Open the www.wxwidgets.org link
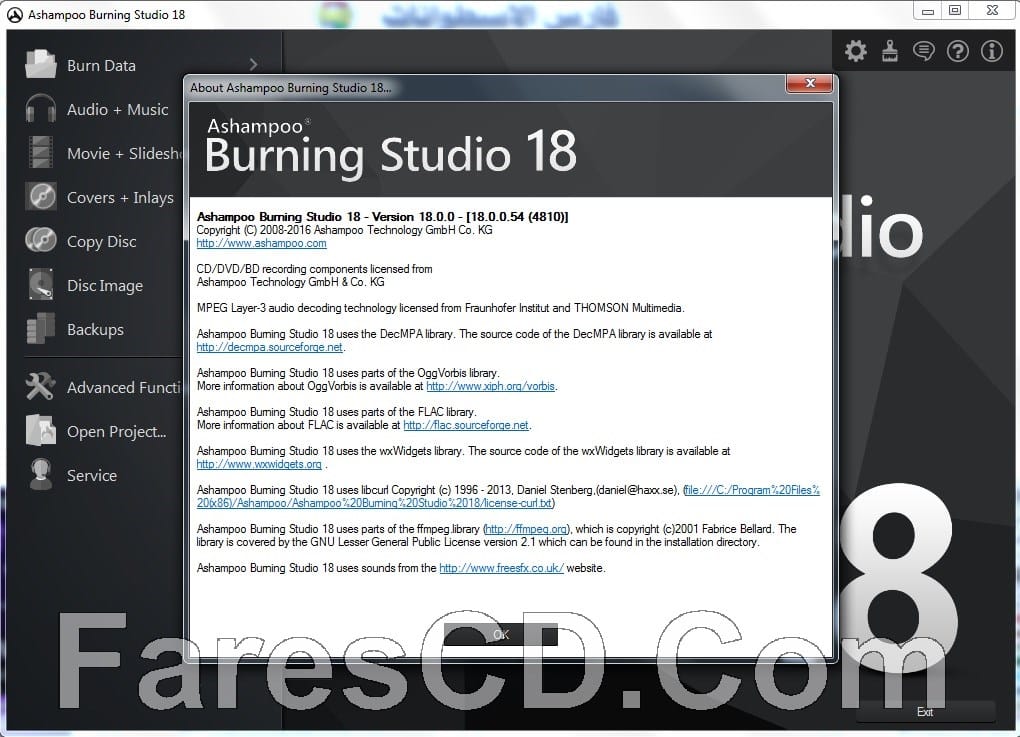This screenshot has width=1020, height=737. (x=259, y=464)
